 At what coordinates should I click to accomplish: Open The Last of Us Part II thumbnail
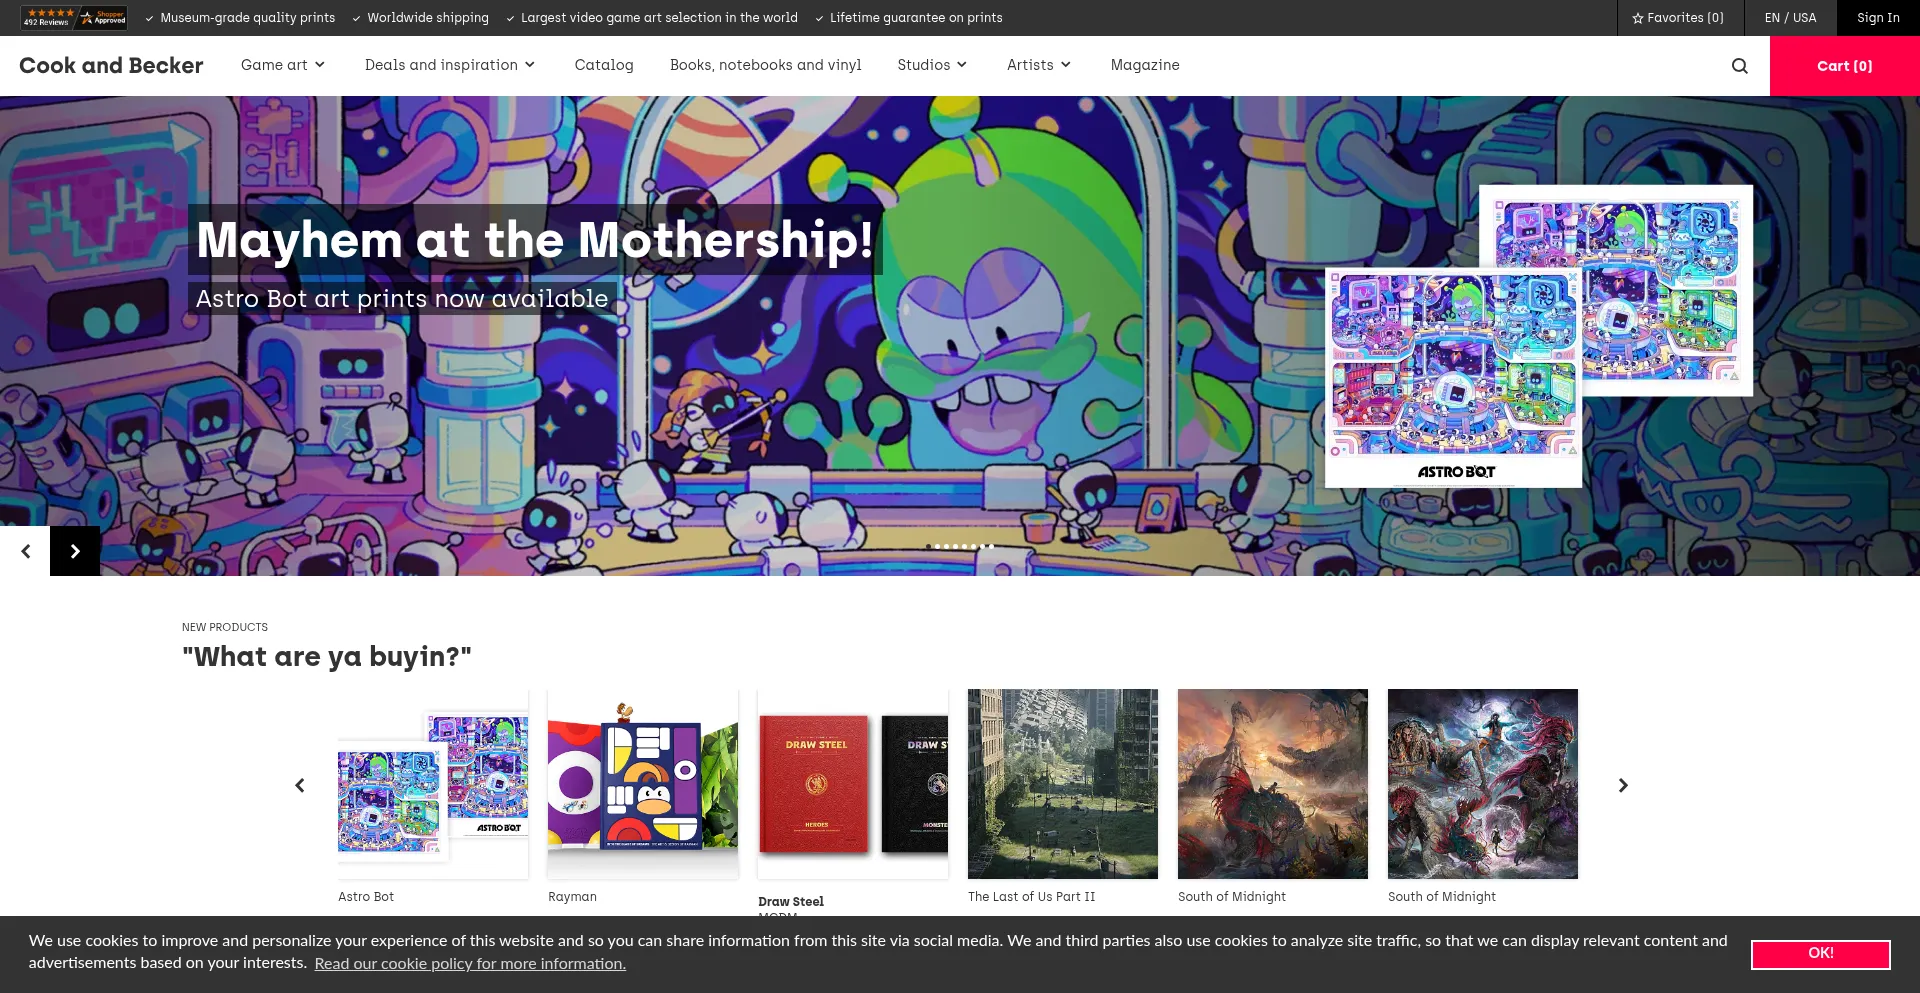click(x=1063, y=784)
